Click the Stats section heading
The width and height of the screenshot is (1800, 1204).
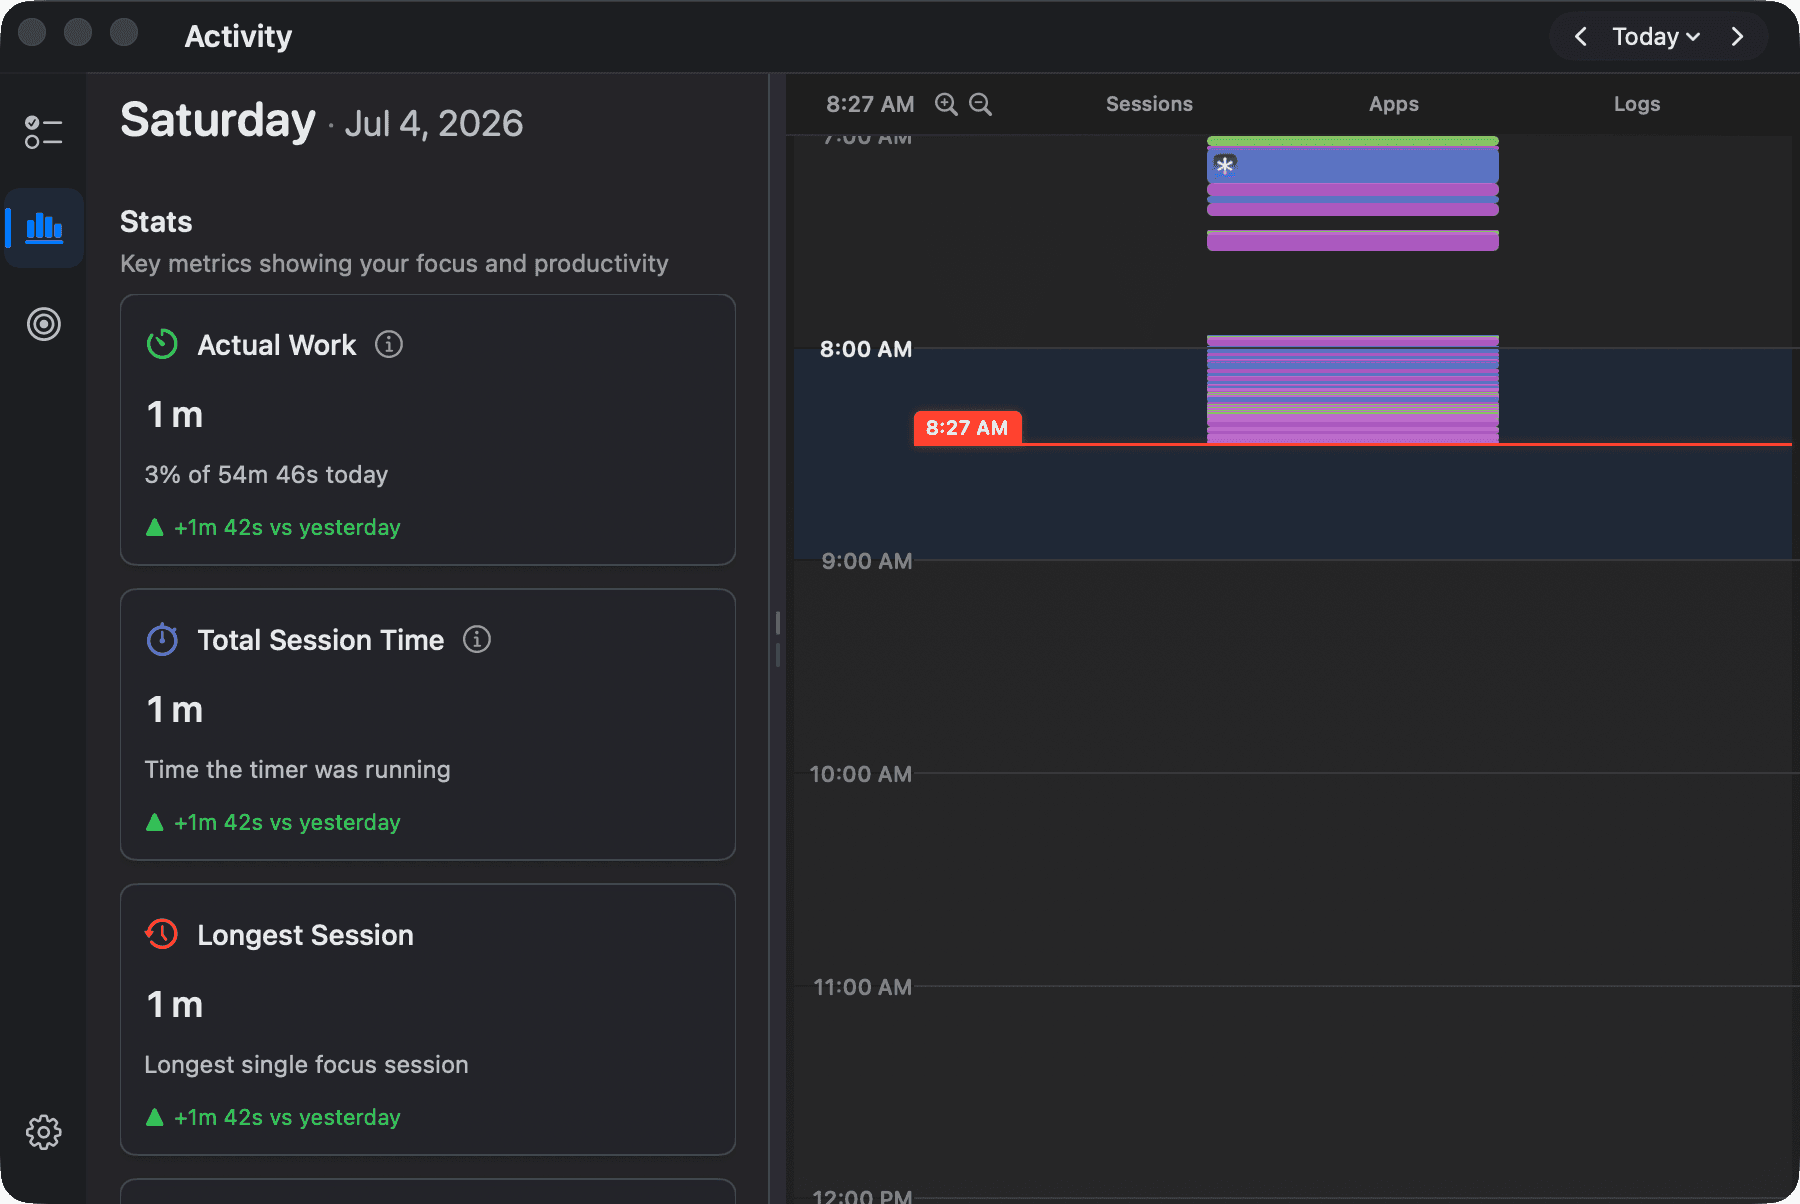click(156, 222)
